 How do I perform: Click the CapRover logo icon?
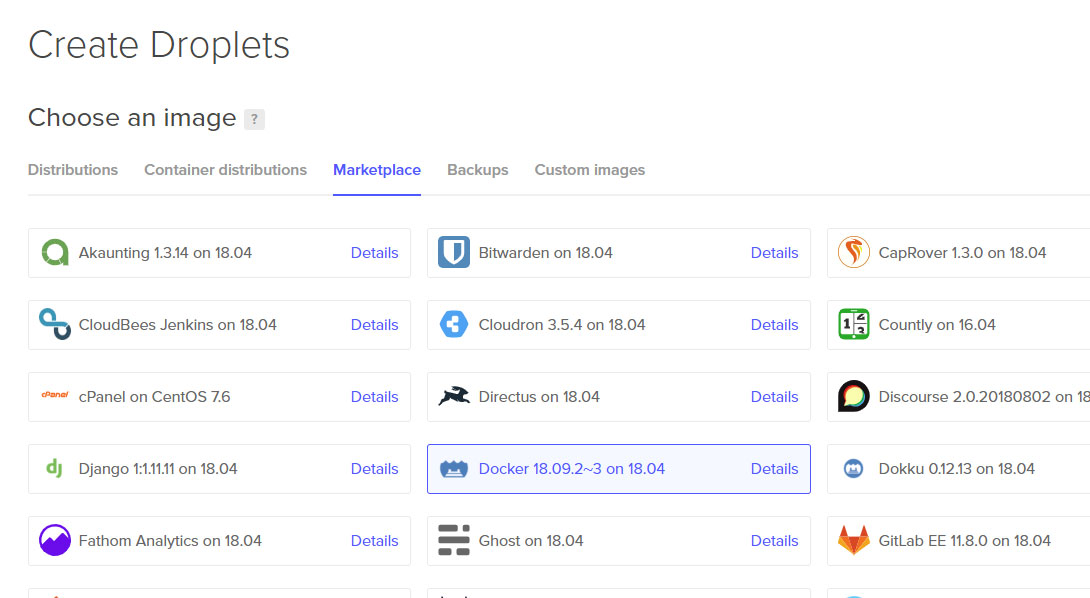[x=854, y=252]
